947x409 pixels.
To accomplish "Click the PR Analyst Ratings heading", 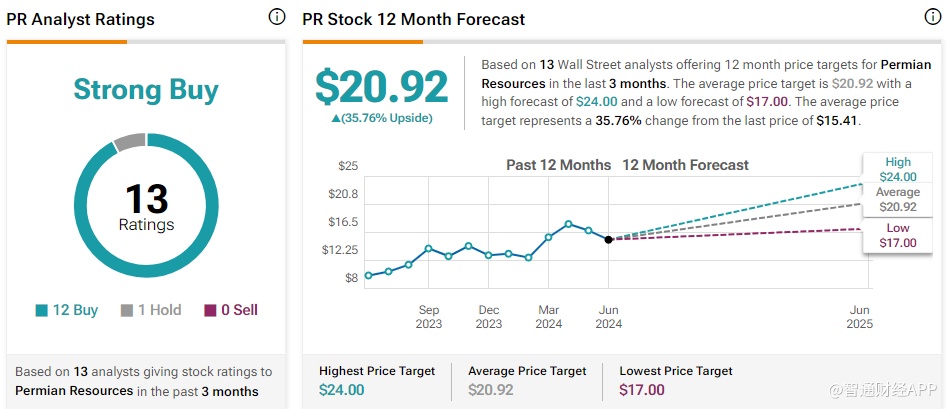I will click(x=81, y=19).
